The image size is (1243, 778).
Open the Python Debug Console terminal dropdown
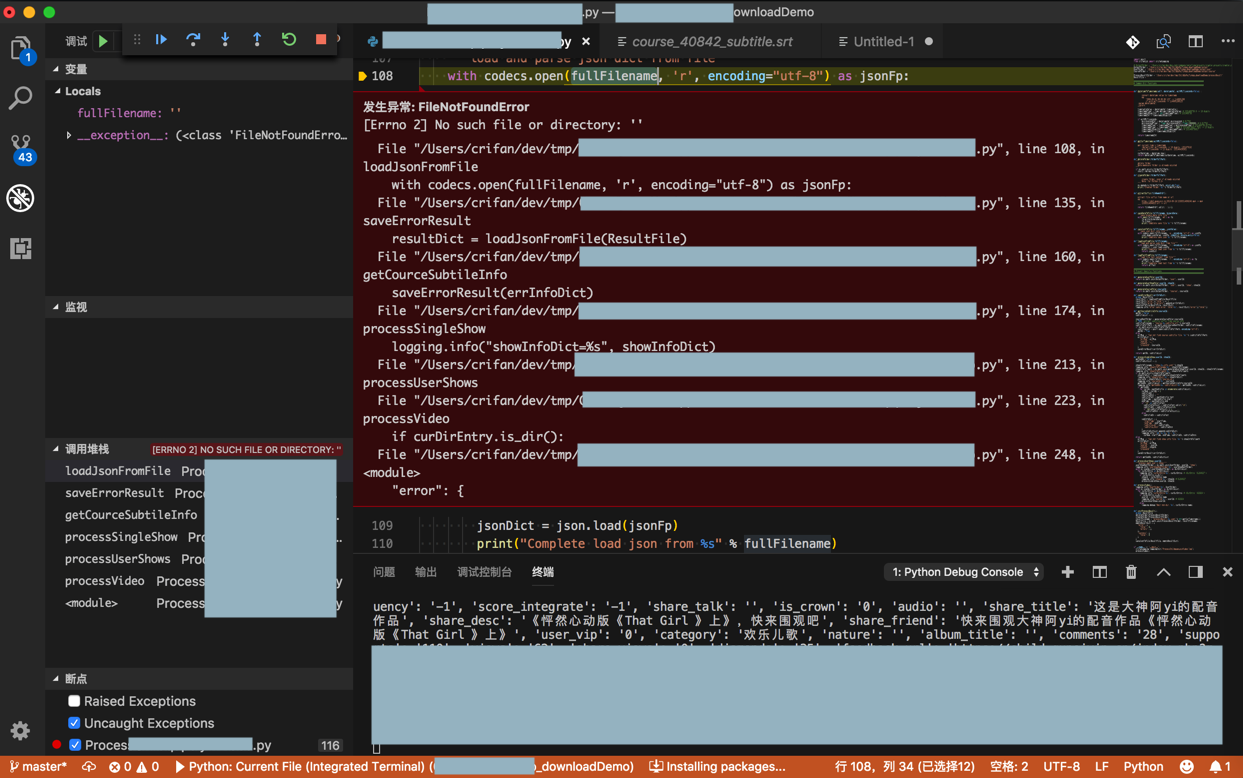point(964,572)
